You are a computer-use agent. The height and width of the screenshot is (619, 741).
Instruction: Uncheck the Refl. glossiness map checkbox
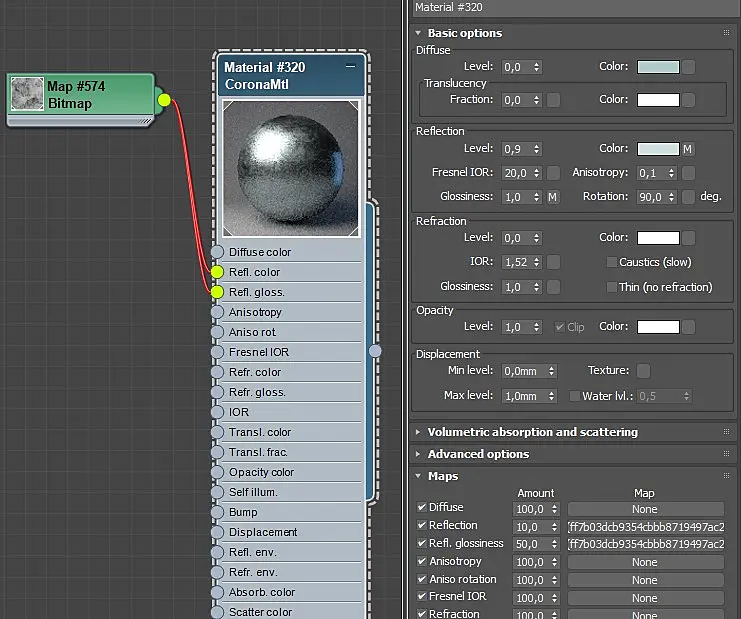pyautogui.click(x=422, y=543)
